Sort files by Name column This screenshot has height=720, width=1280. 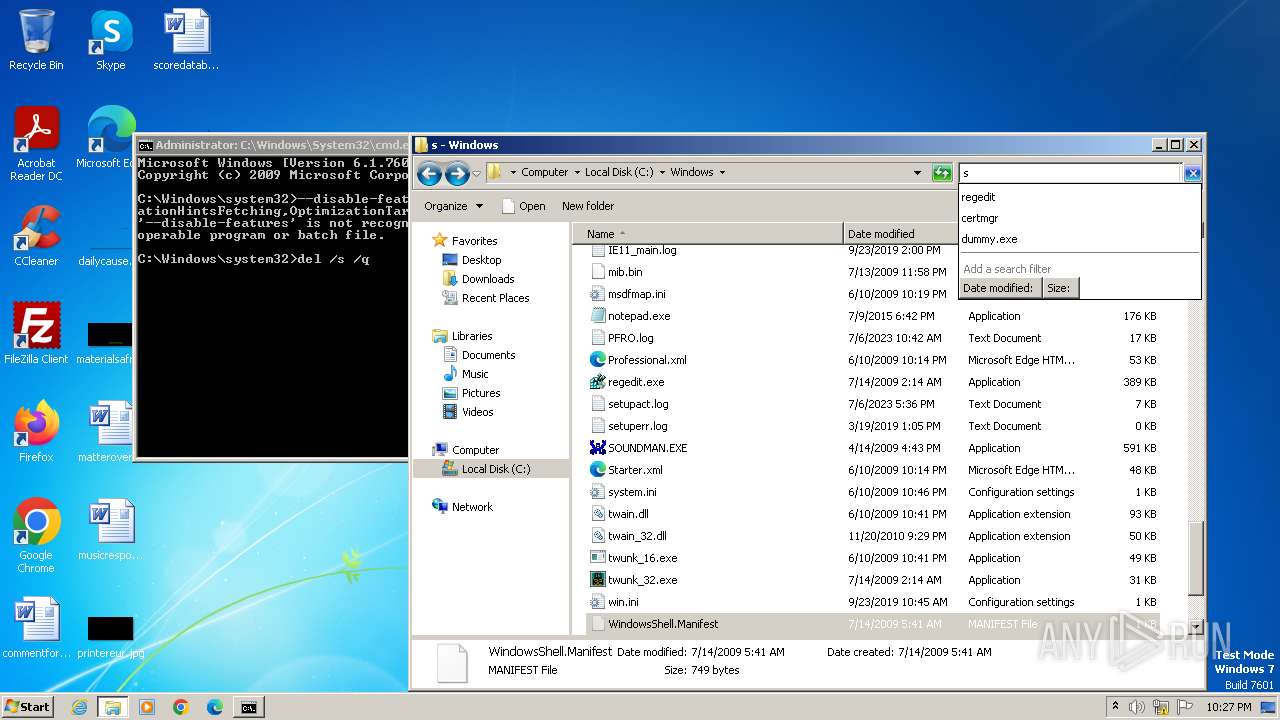708,233
